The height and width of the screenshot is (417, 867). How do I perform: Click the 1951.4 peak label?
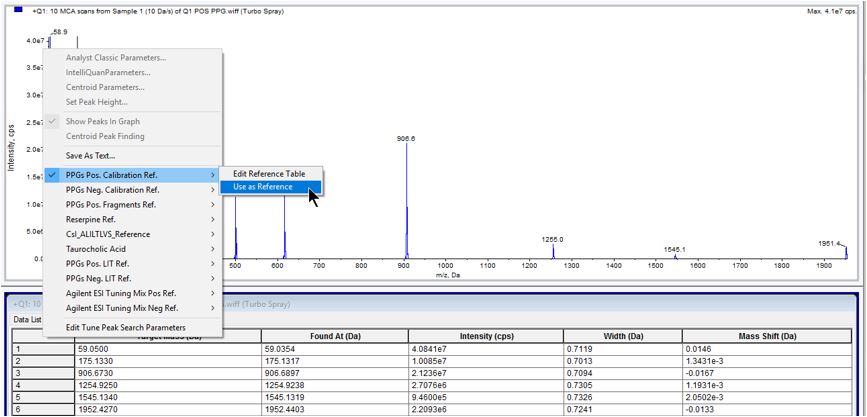(x=829, y=243)
